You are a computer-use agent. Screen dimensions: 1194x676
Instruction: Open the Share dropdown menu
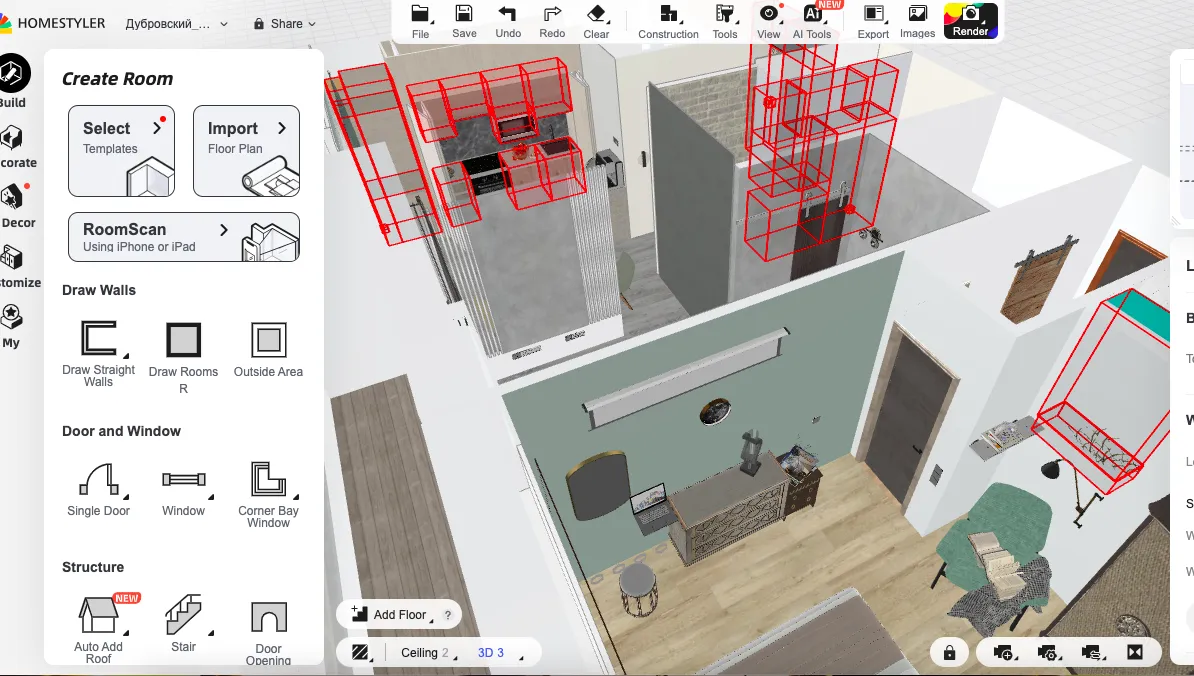pos(285,24)
